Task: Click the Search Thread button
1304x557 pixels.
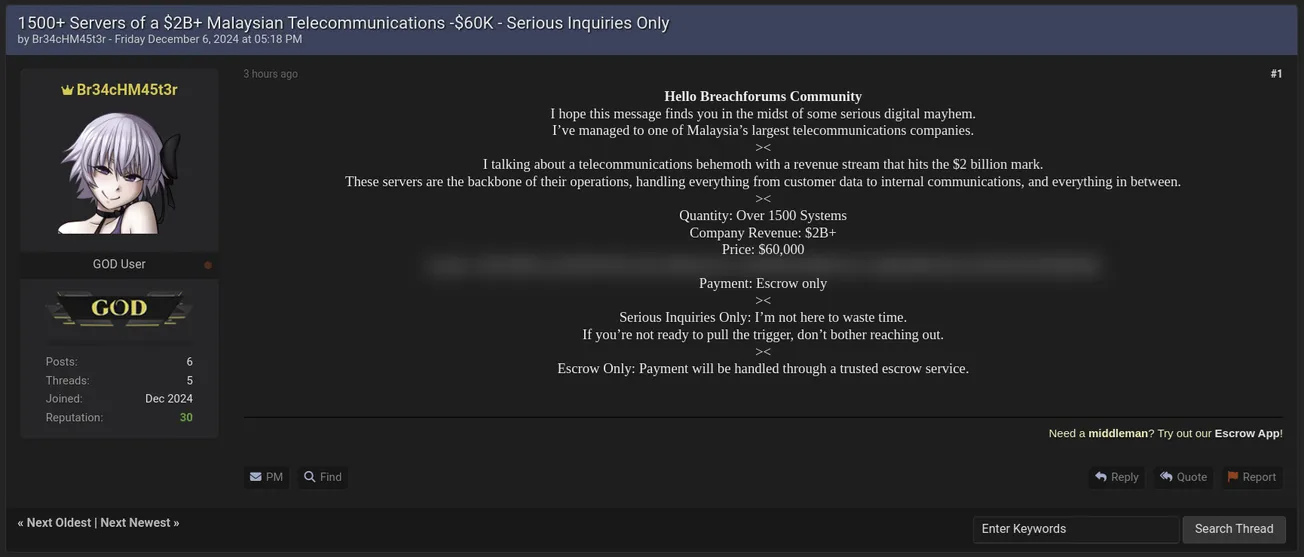Action: [1234, 529]
